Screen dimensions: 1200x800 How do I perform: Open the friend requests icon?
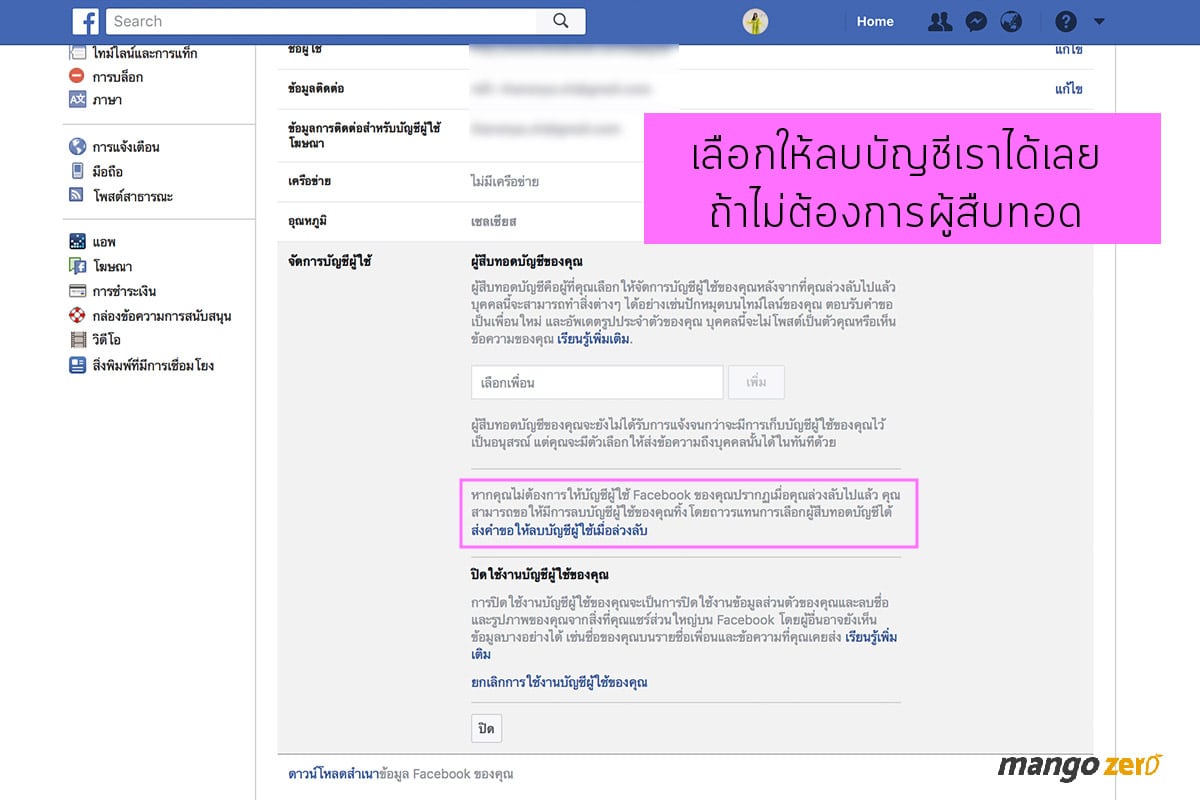(939, 22)
